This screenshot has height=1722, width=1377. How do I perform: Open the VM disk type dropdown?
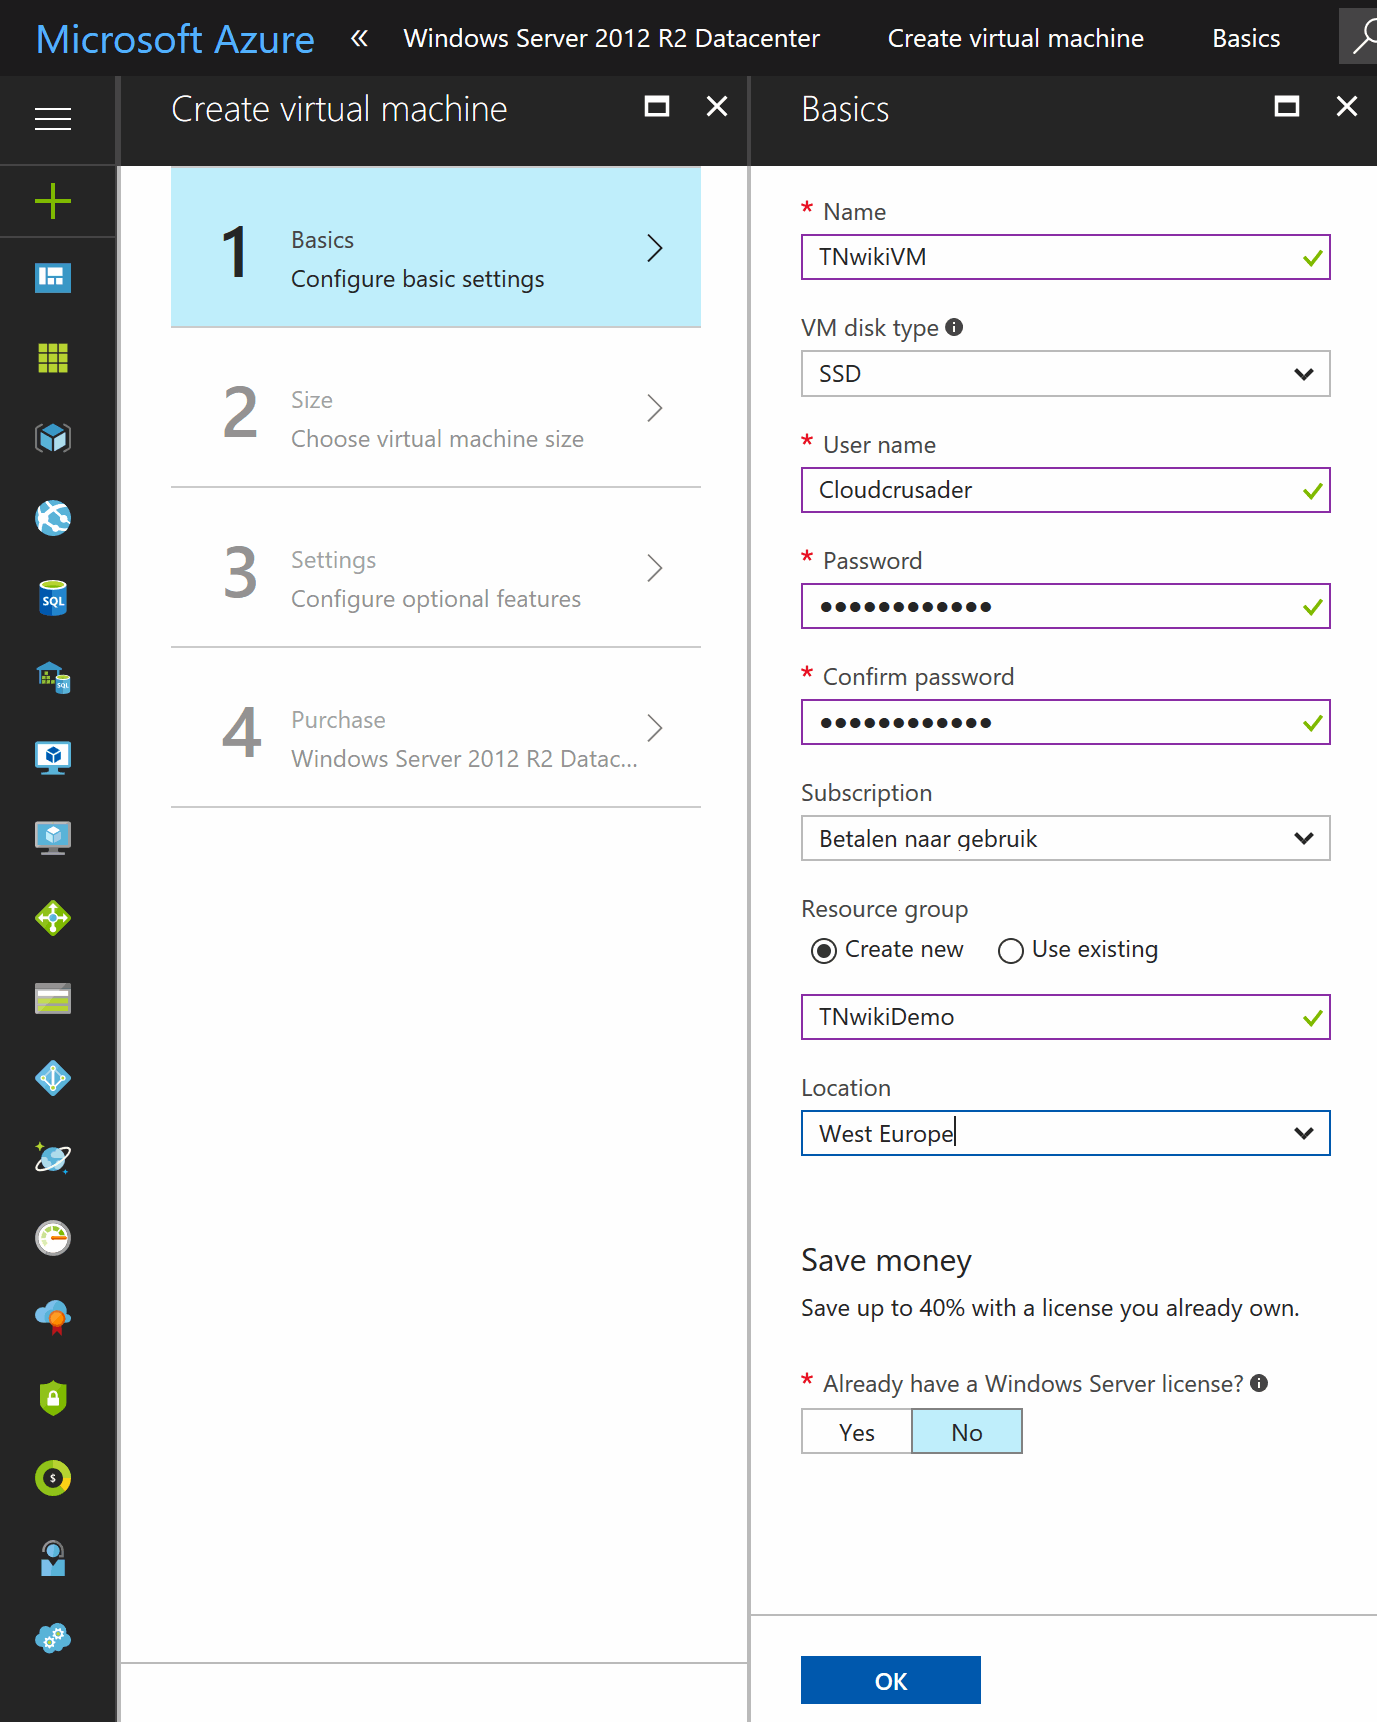tap(1066, 374)
